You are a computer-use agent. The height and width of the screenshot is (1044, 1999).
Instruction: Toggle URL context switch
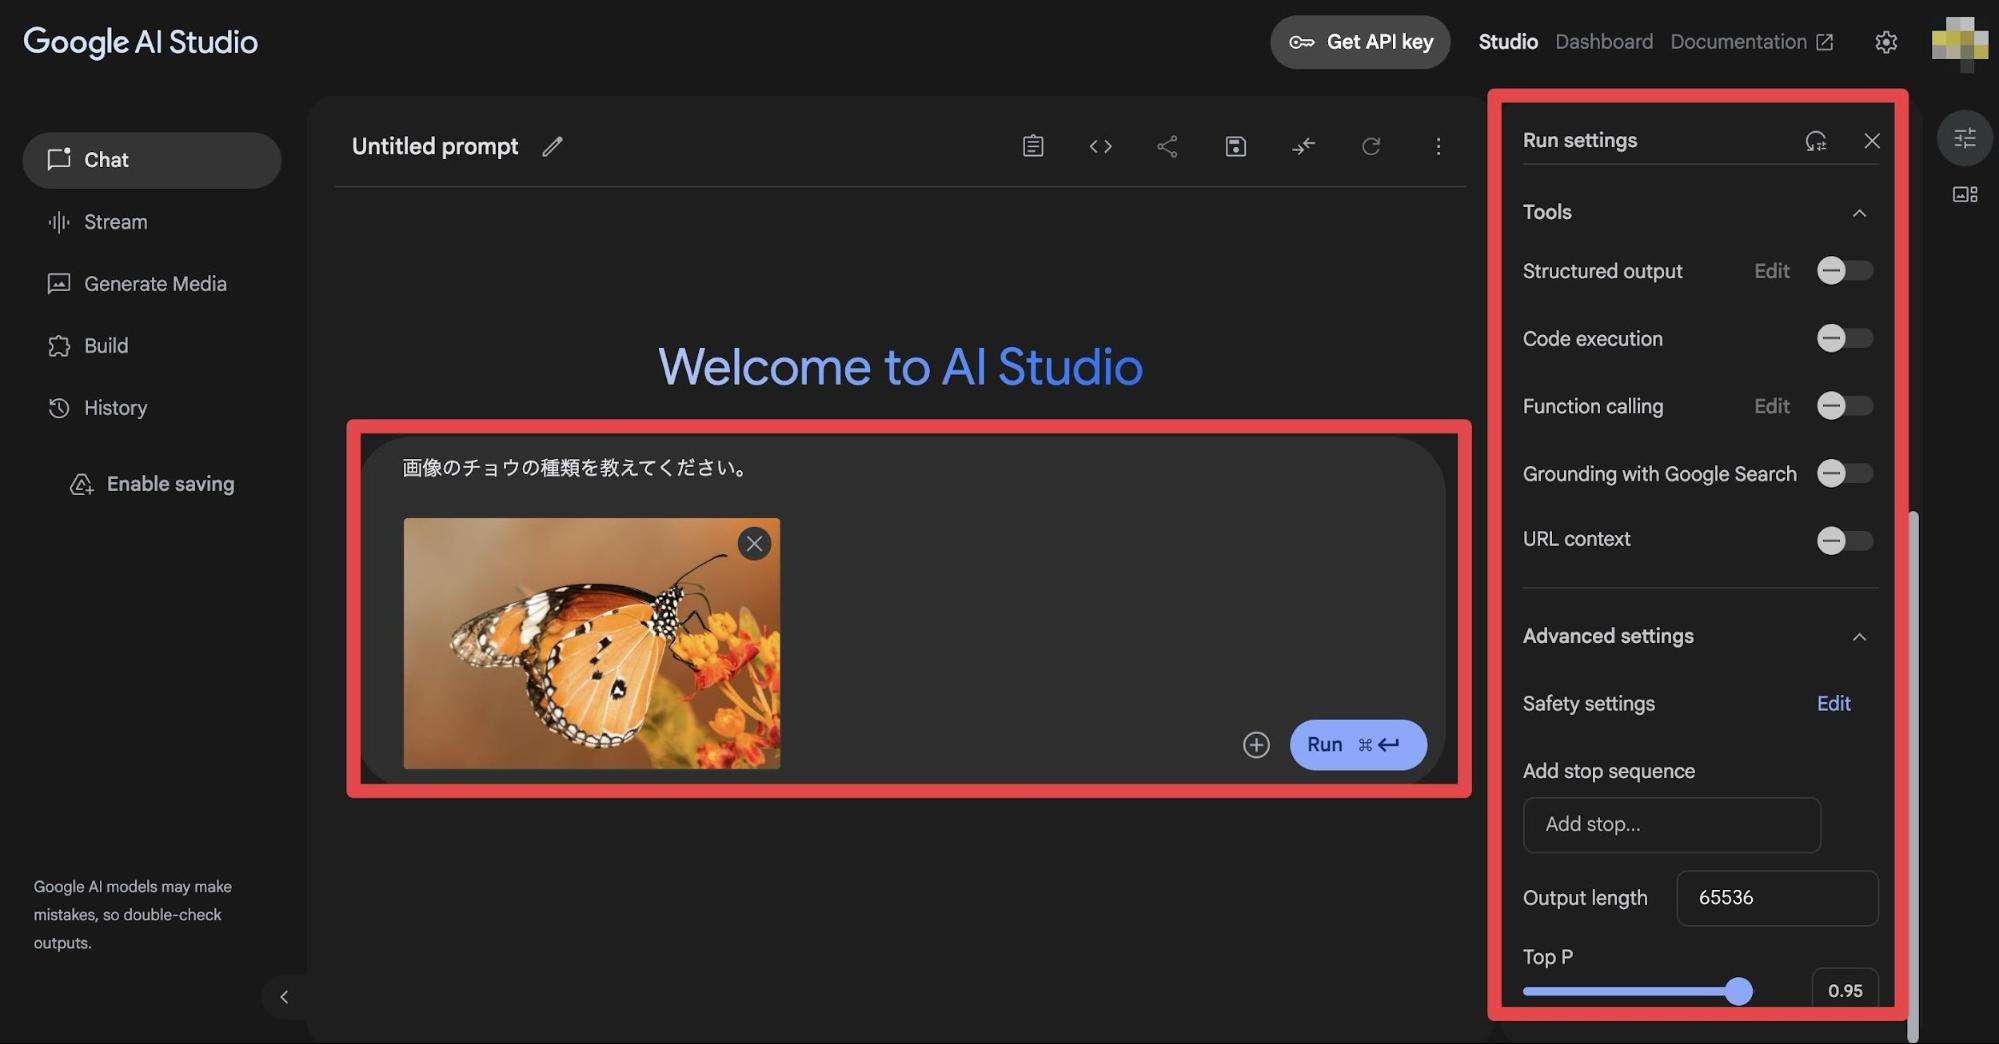[x=1844, y=541]
